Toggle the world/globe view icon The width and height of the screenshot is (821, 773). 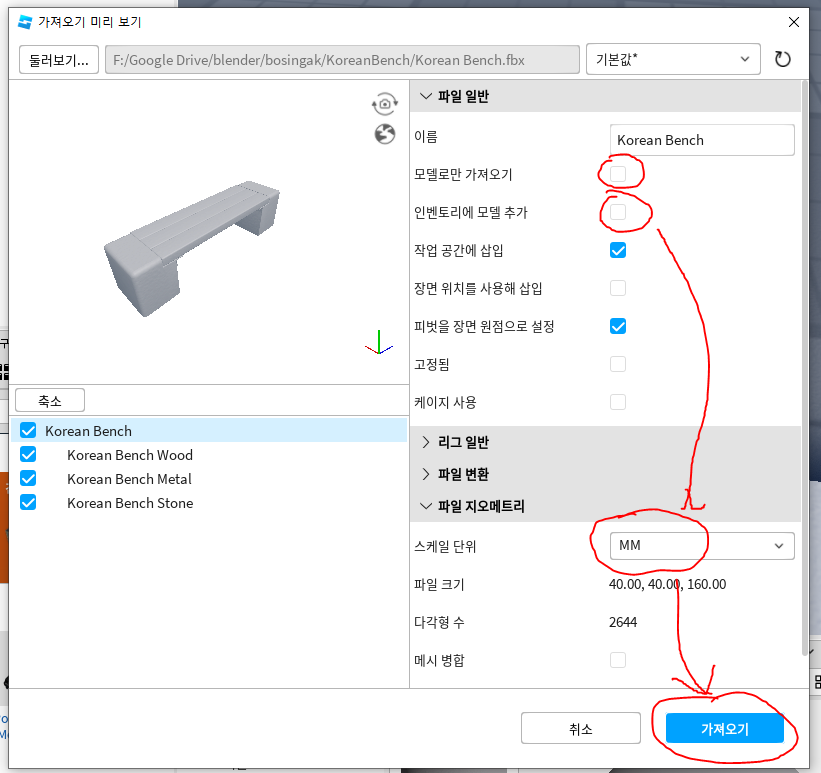(x=385, y=134)
